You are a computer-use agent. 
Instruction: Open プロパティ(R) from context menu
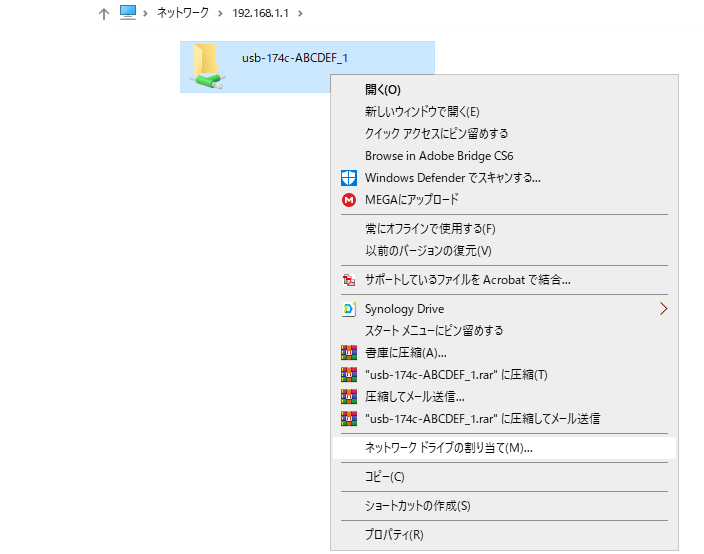click(x=504, y=535)
